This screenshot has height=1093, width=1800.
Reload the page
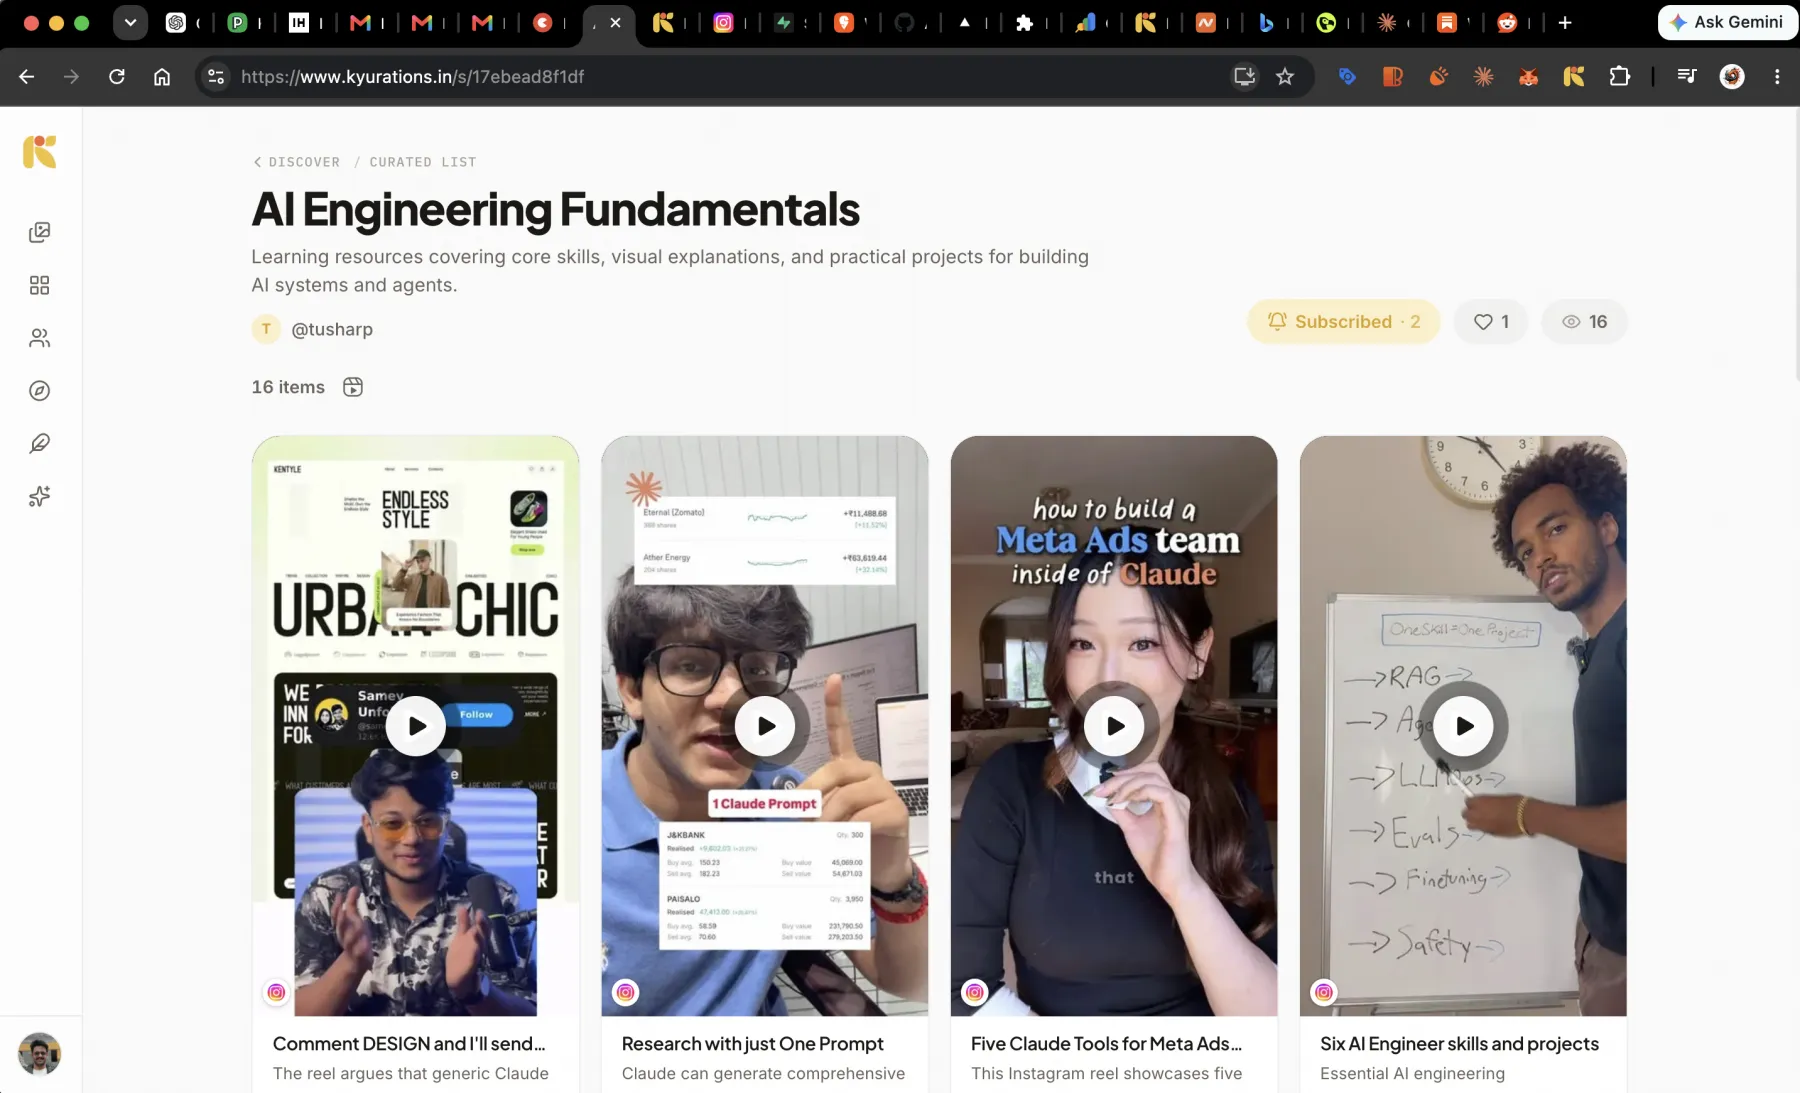116,77
